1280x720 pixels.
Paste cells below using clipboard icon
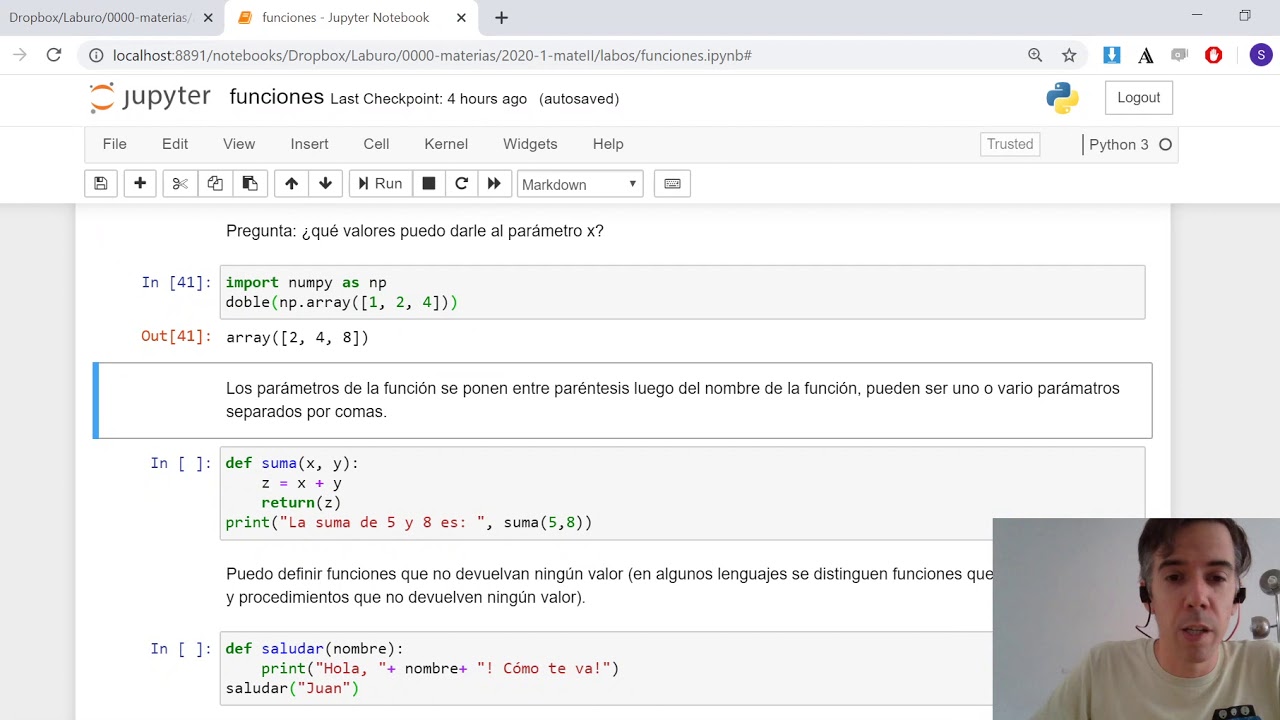click(x=250, y=184)
